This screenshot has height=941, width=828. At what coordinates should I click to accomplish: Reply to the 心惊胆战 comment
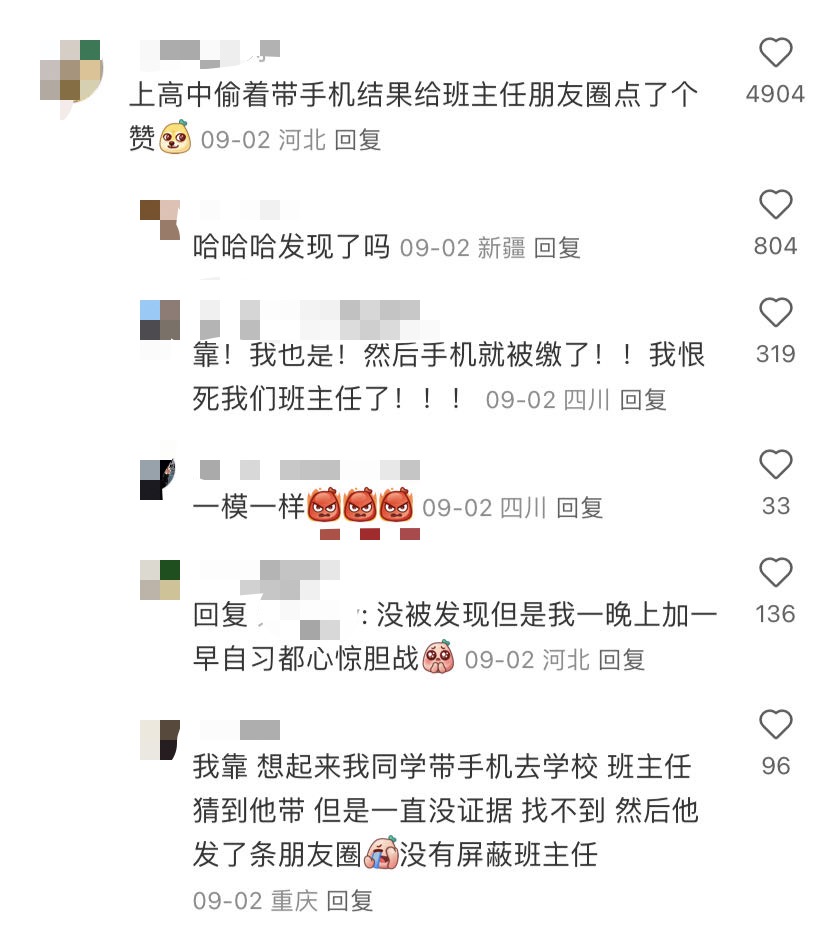622,660
